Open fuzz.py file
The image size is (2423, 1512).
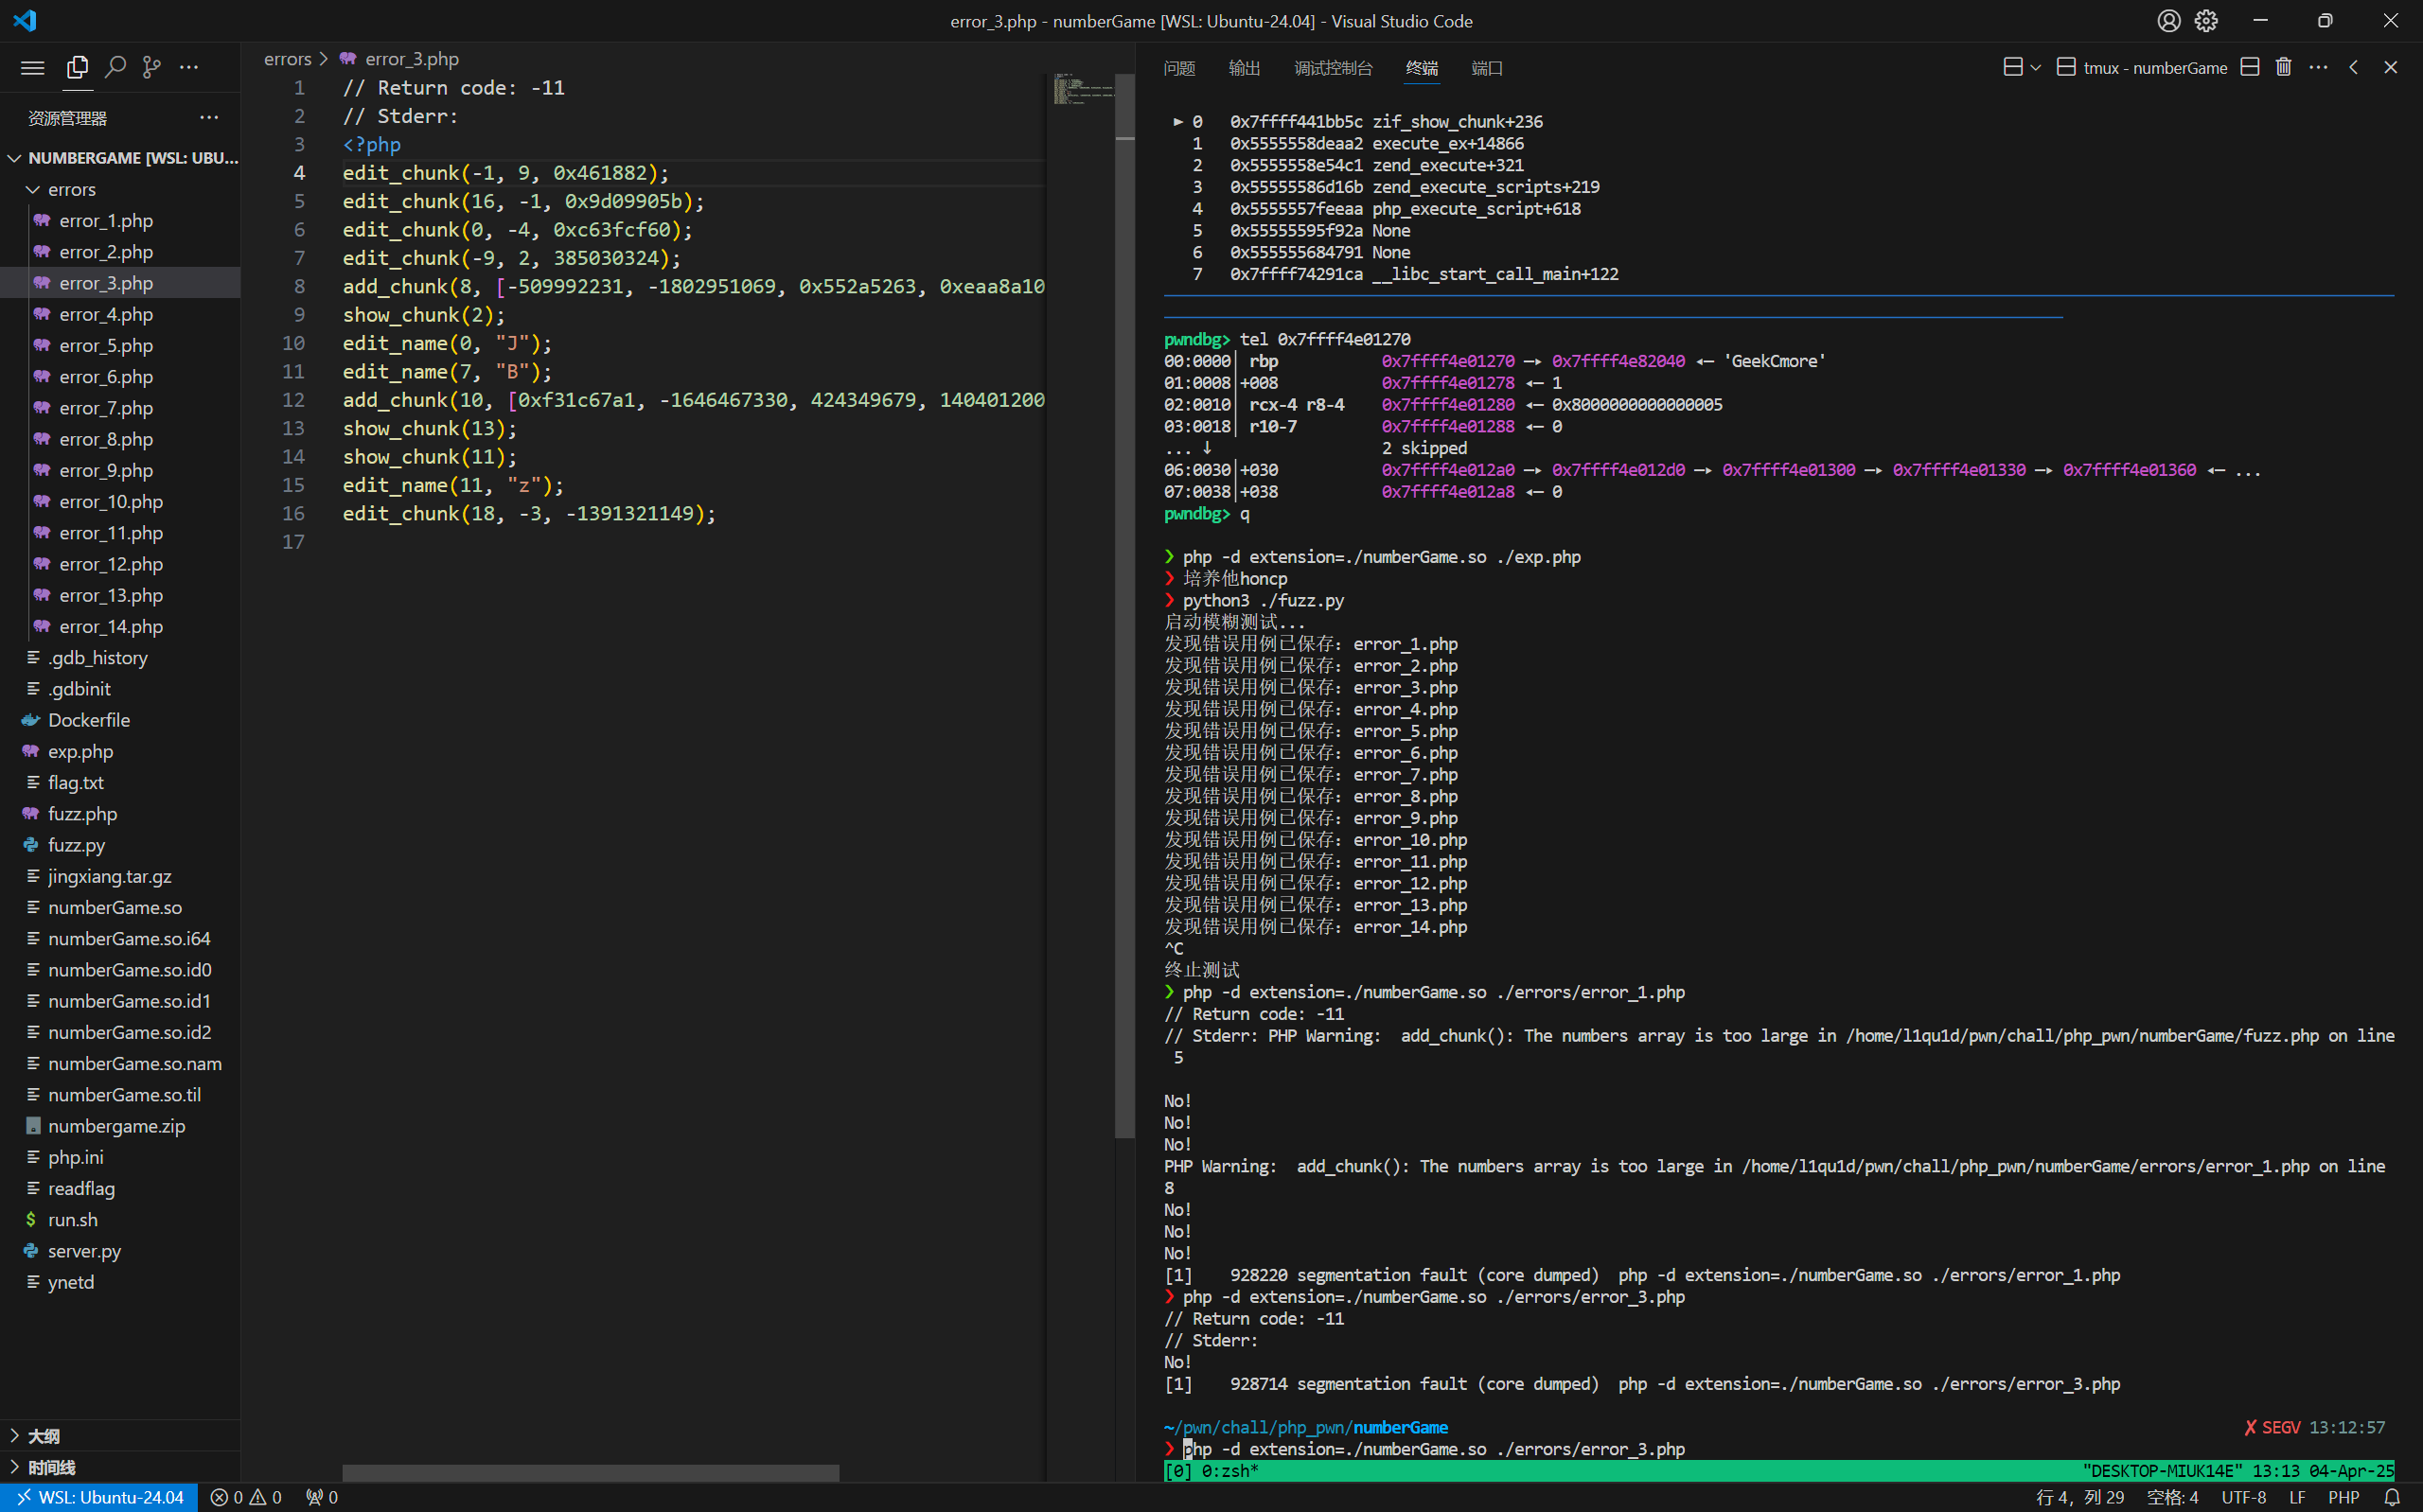point(120,845)
